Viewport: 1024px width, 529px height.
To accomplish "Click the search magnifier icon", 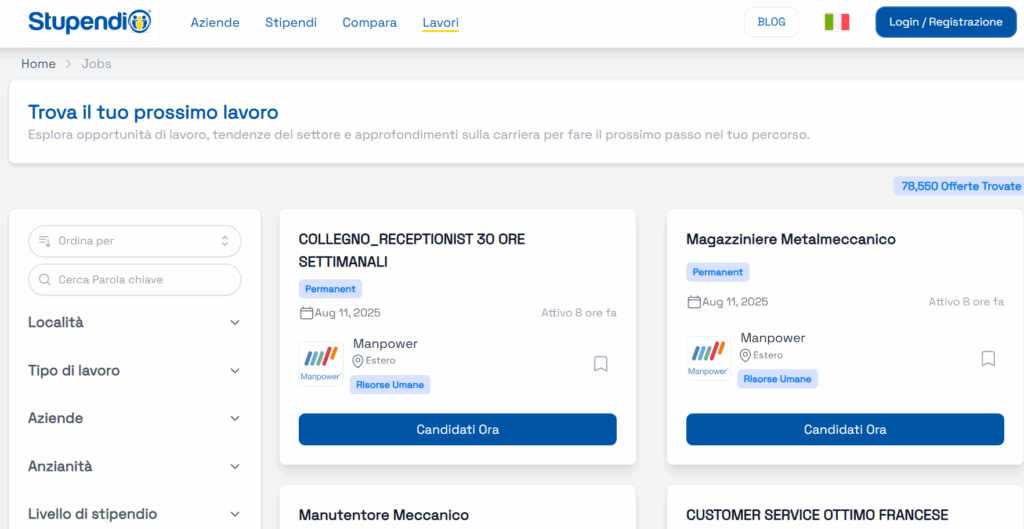I will 45,280.
